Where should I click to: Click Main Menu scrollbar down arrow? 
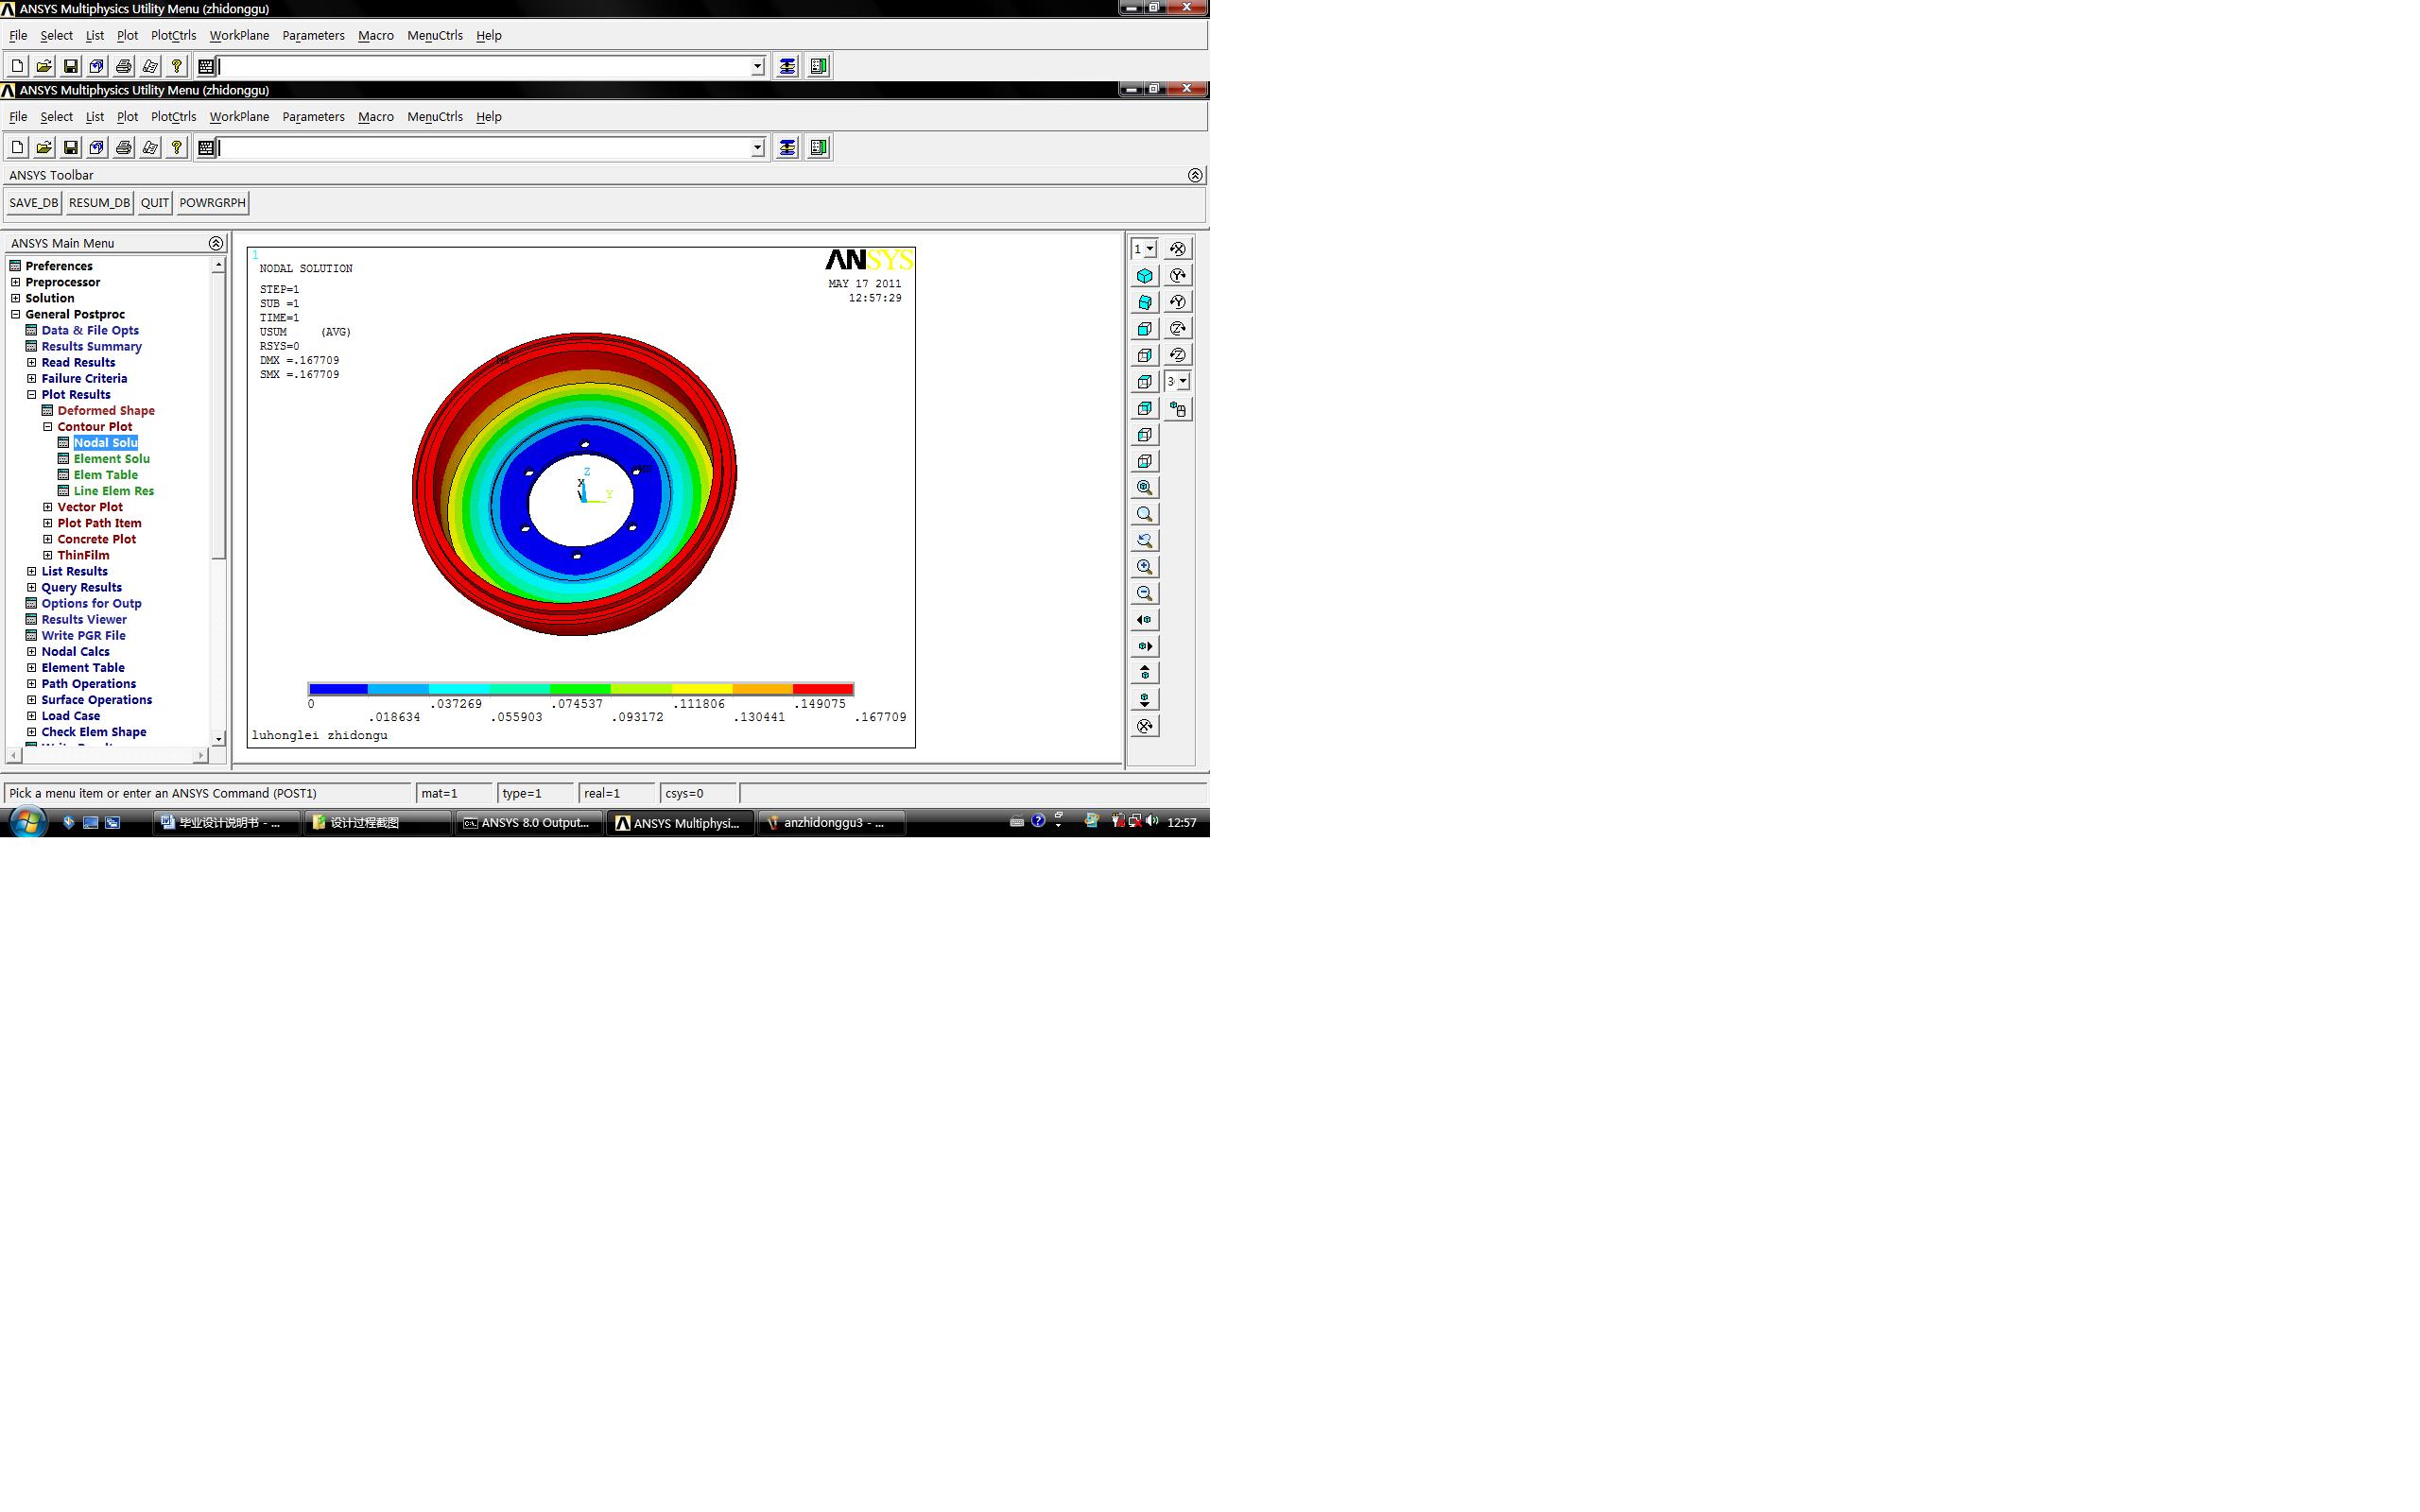click(219, 739)
